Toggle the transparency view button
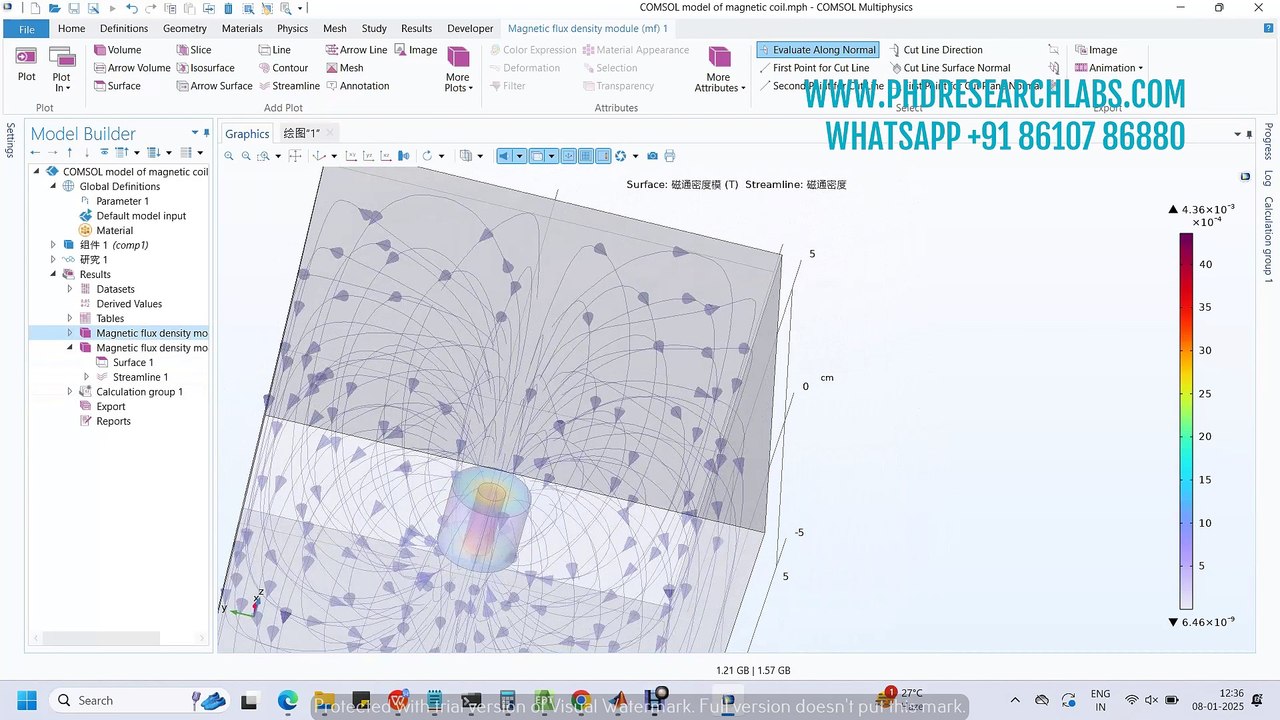Screen dimensions: 1280x720 pyautogui.click(x=537, y=156)
